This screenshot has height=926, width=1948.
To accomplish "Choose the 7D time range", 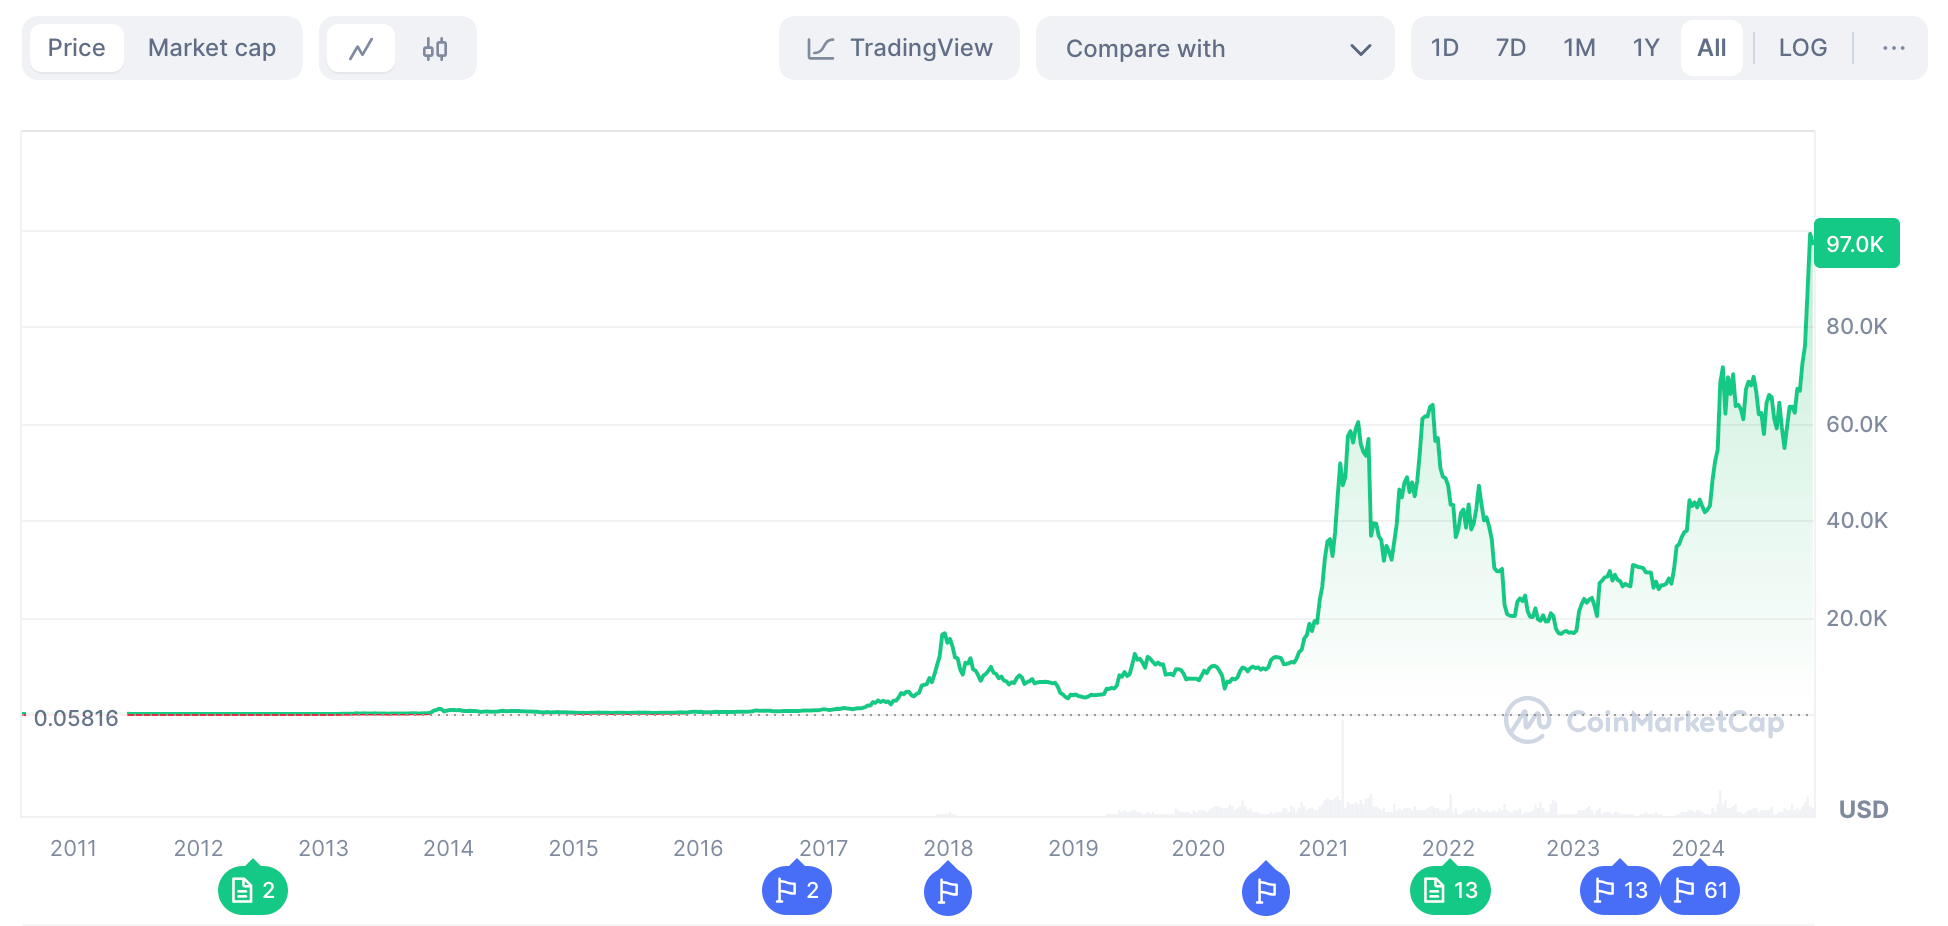I will pyautogui.click(x=1510, y=48).
